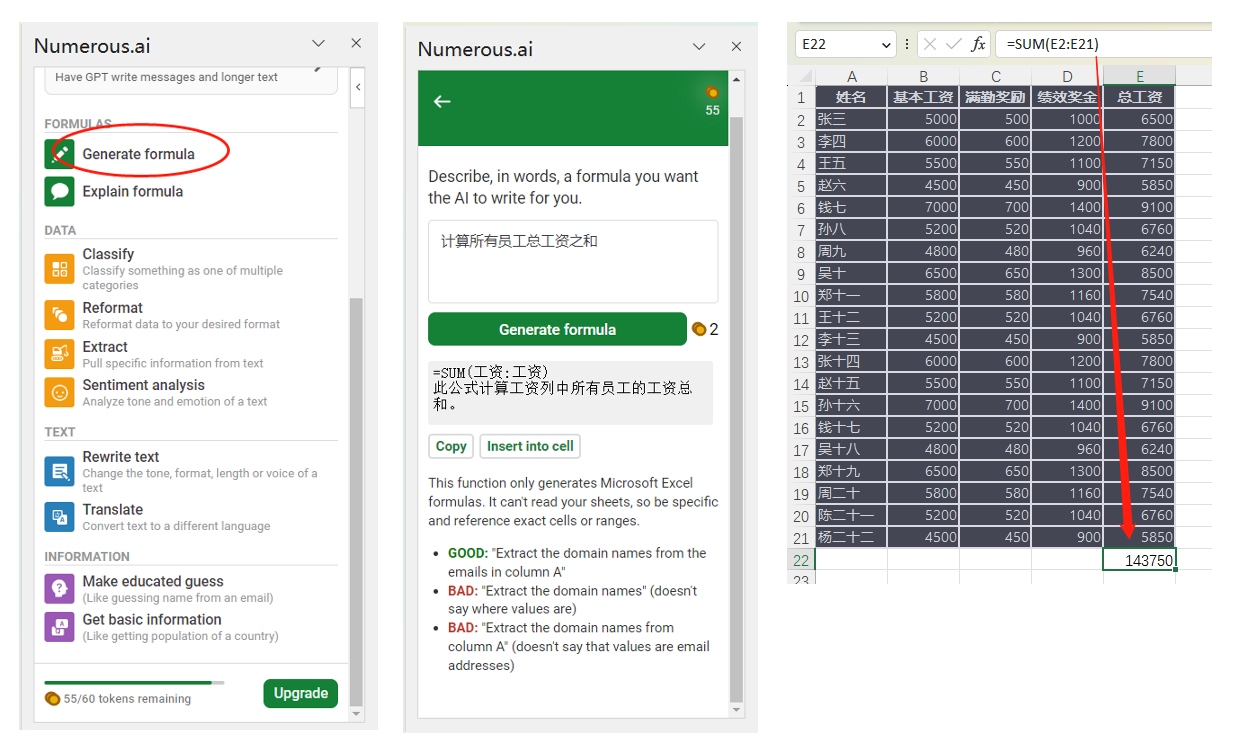Image resolution: width=1243 pixels, height=754 pixels.
Task: Click the green Upgrade button
Action: click(x=300, y=693)
